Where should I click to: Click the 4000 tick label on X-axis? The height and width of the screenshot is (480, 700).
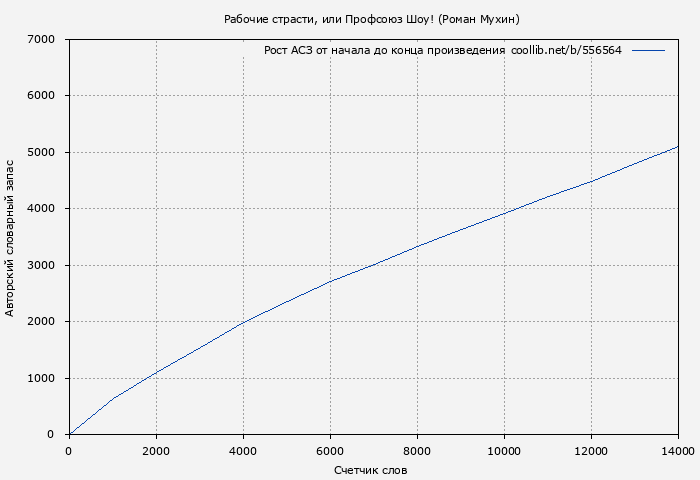pyautogui.click(x=243, y=450)
